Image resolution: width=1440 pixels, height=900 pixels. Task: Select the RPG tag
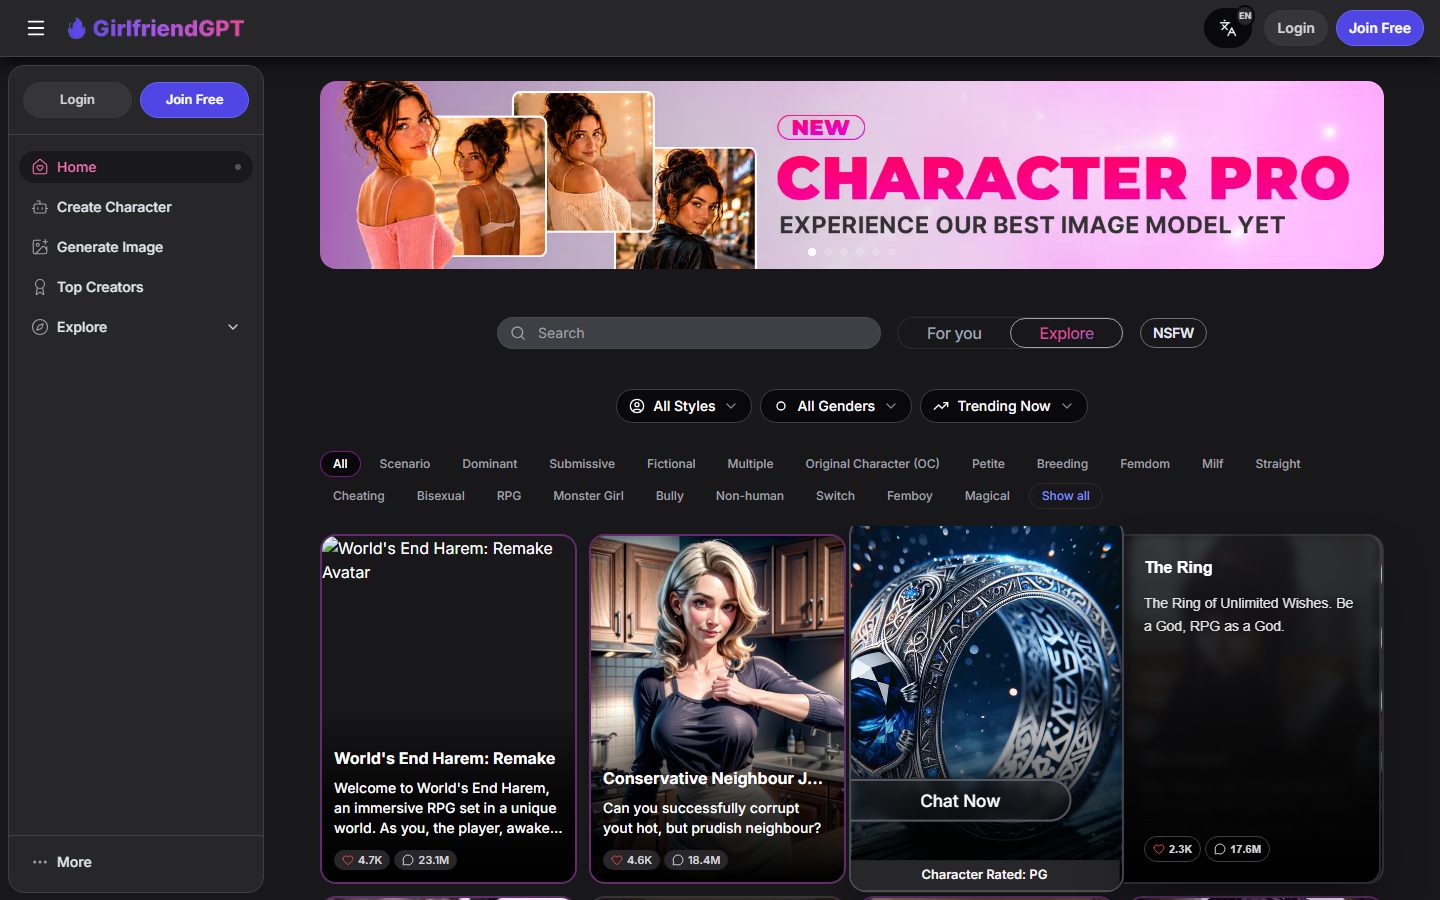point(509,496)
